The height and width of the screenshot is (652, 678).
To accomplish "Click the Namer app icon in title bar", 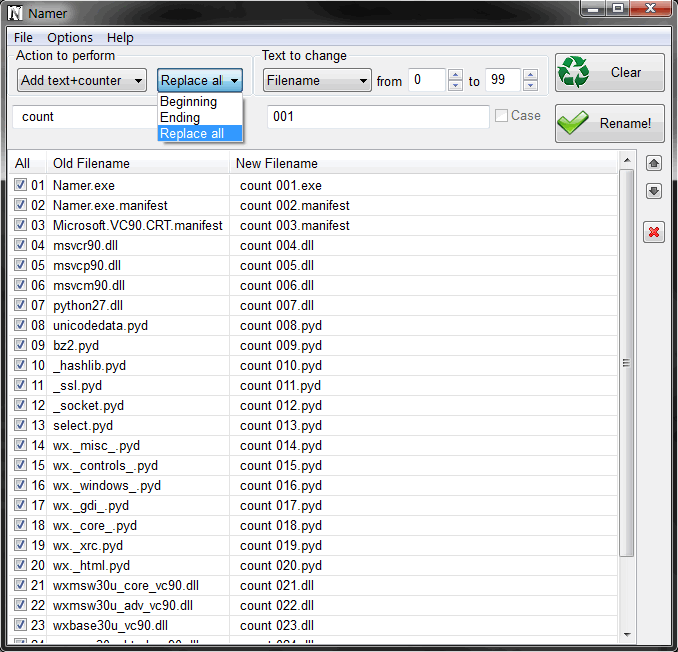I will (x=15, y=12).
